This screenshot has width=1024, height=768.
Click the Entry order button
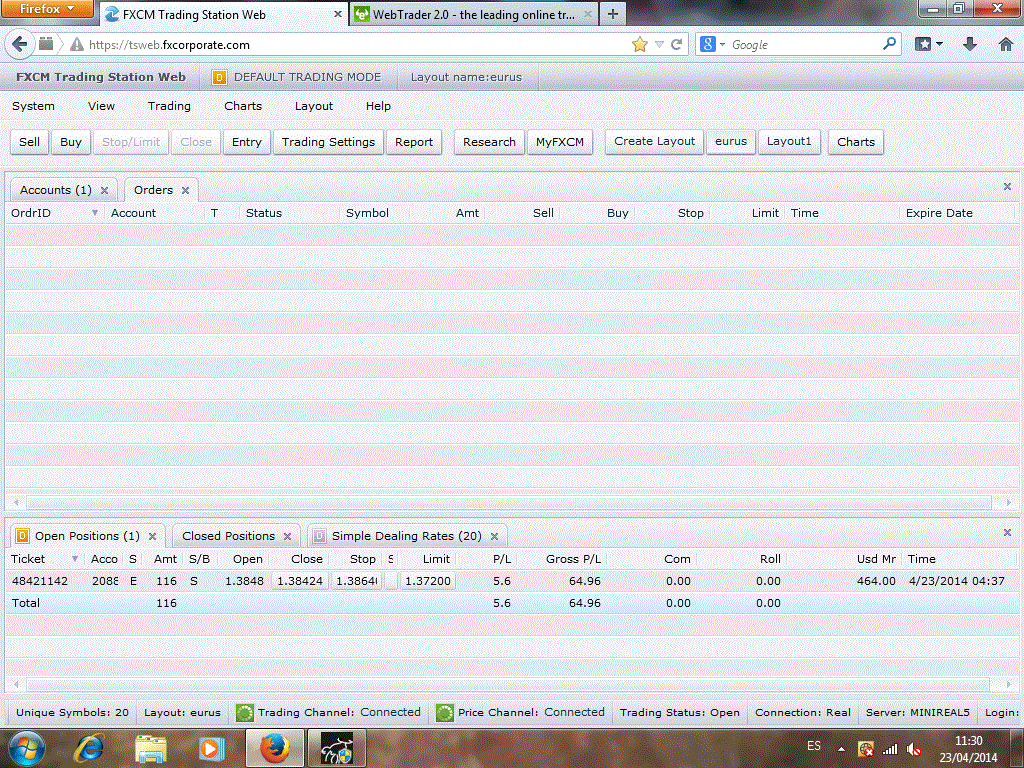[x=246, y=142]
